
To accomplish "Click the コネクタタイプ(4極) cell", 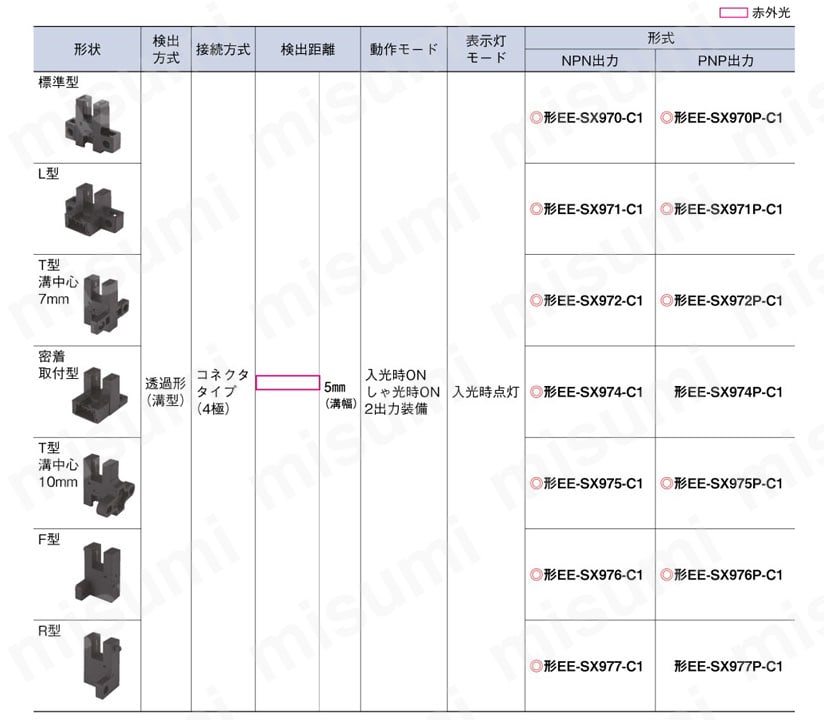I will click(222, 392).
